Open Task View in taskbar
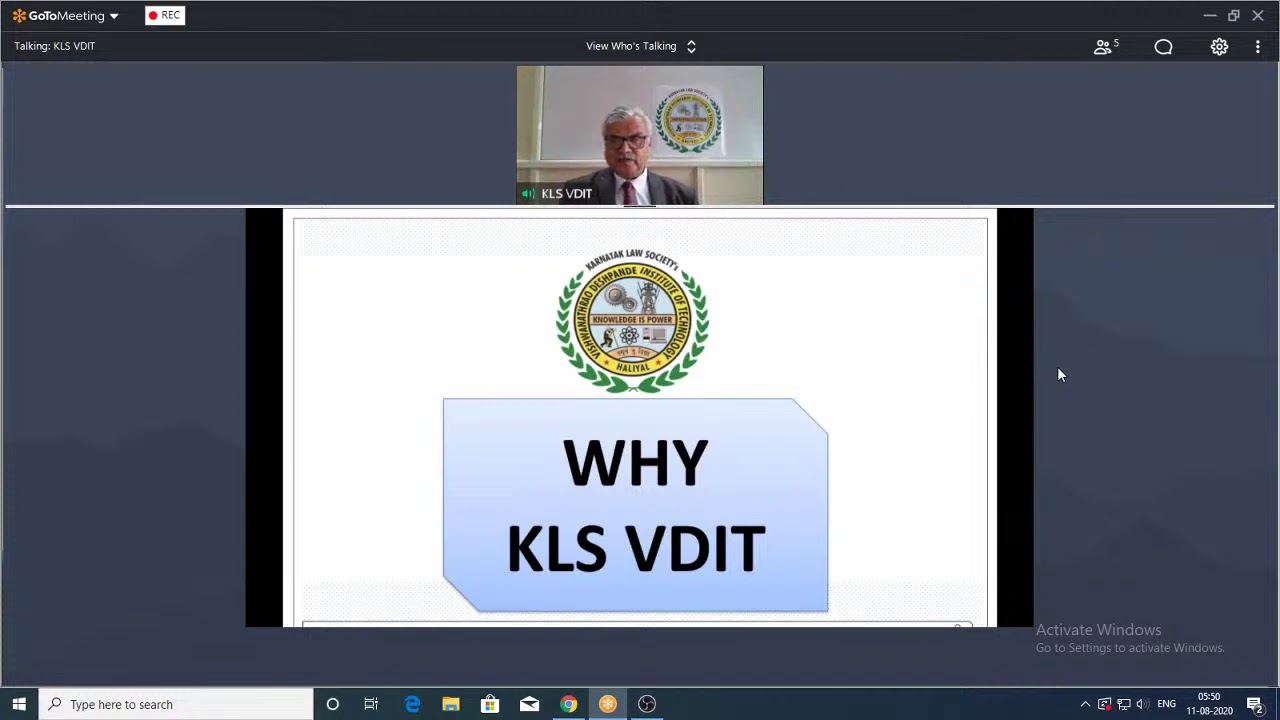Image resolution: width=1280 pixels, height=720 pixels. [x=371, y=704]
